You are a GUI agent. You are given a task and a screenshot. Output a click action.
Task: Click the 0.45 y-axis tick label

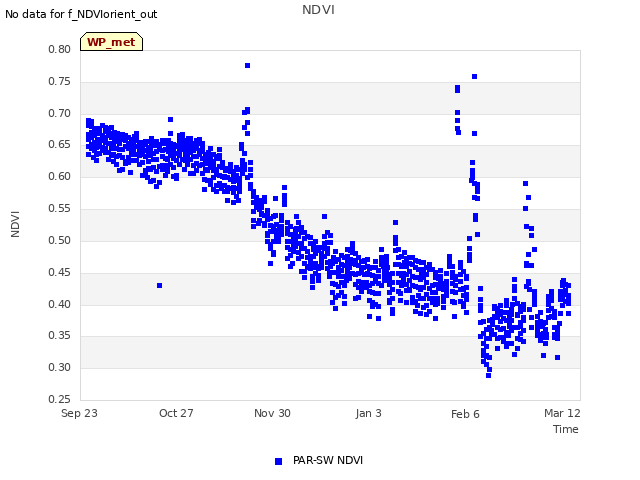pos(60,272)
